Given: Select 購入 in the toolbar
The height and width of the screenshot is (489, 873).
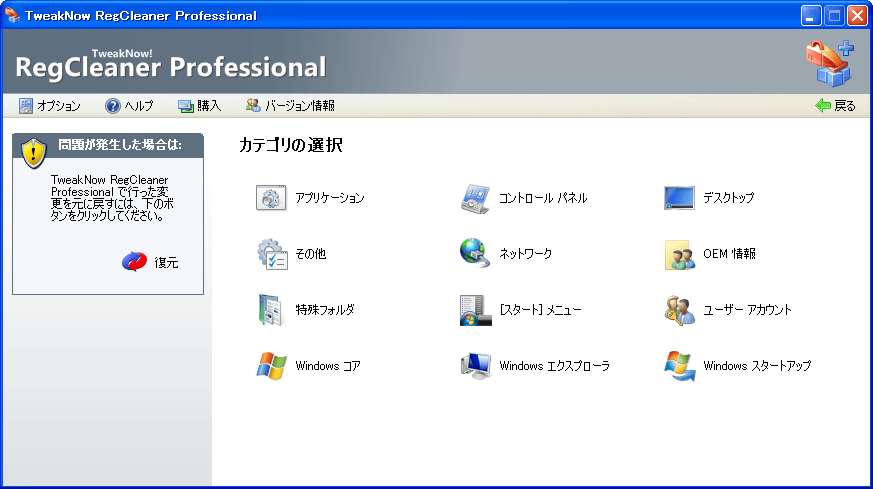Looking at the screenshot, I should 209,106.
